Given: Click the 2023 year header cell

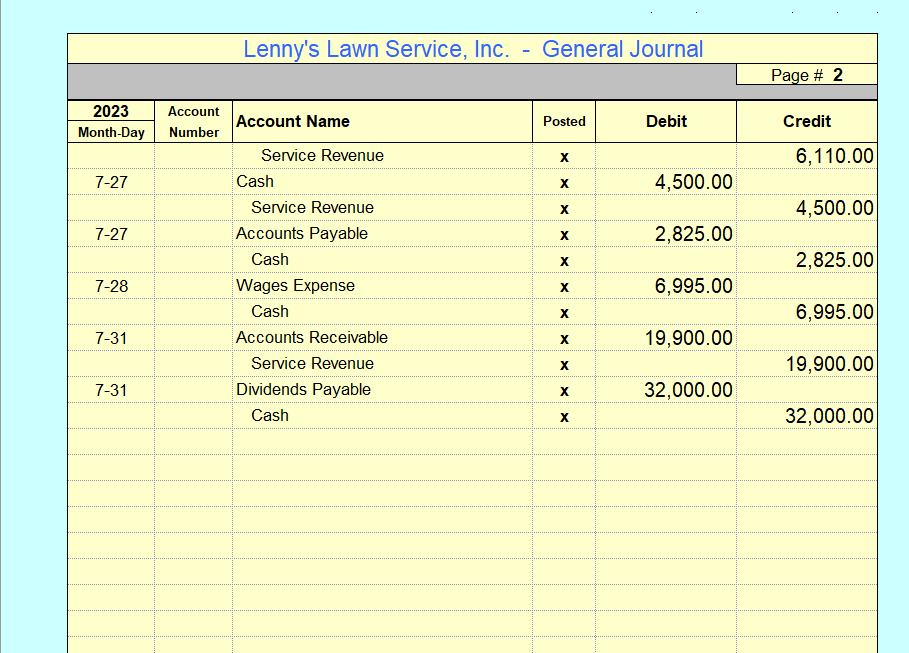Looking at the screenshot, I should click(x=110, y=111).
